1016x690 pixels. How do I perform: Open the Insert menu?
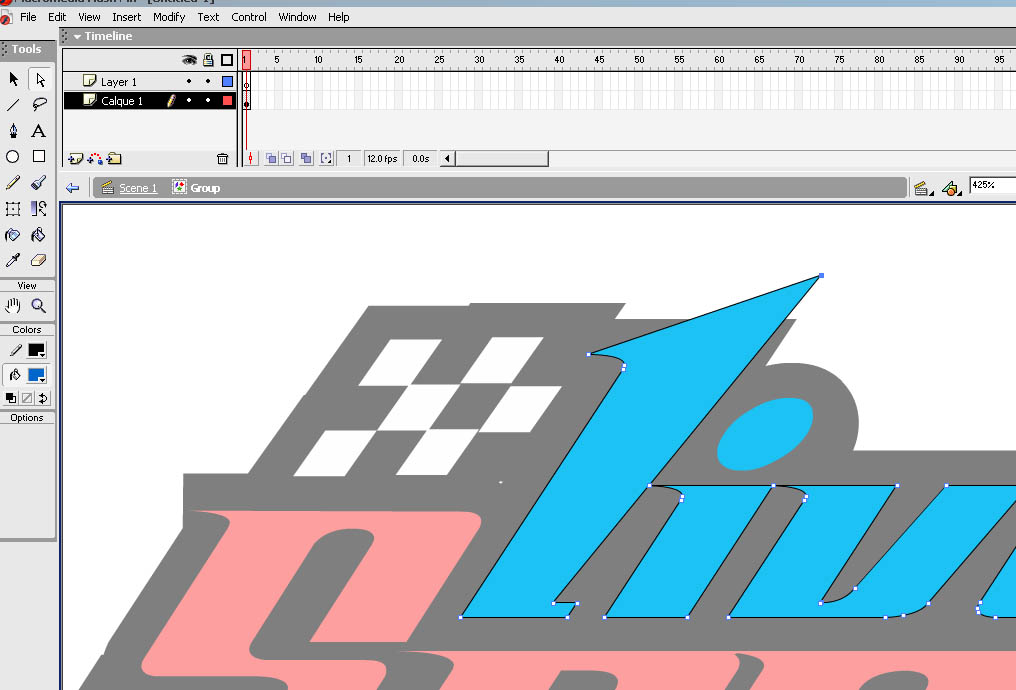[x=126, y=17]
